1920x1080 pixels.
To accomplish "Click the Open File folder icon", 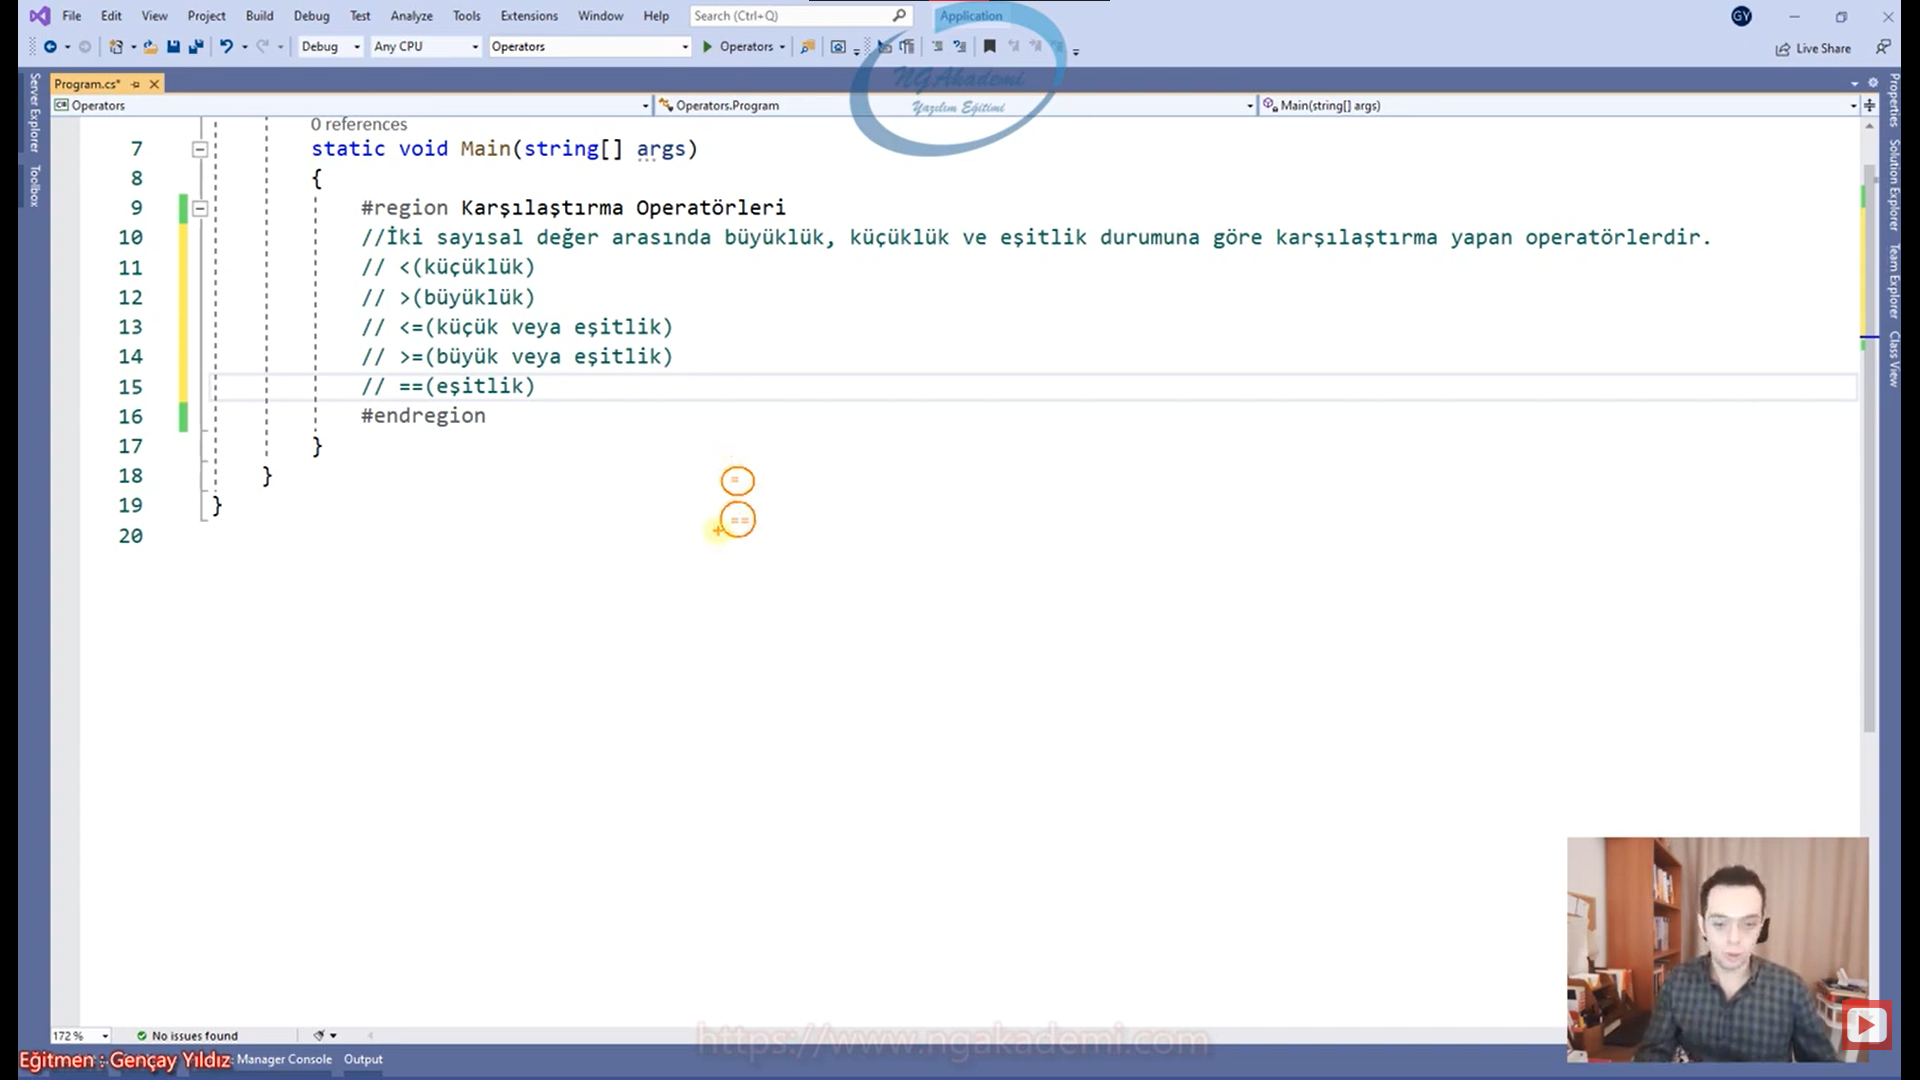I will click(x=150, y=47).
